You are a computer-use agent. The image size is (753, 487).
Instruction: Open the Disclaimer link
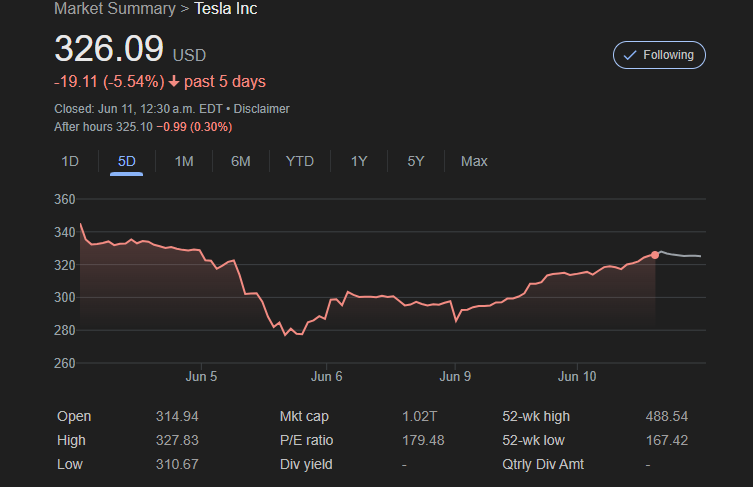click(261, 109)
